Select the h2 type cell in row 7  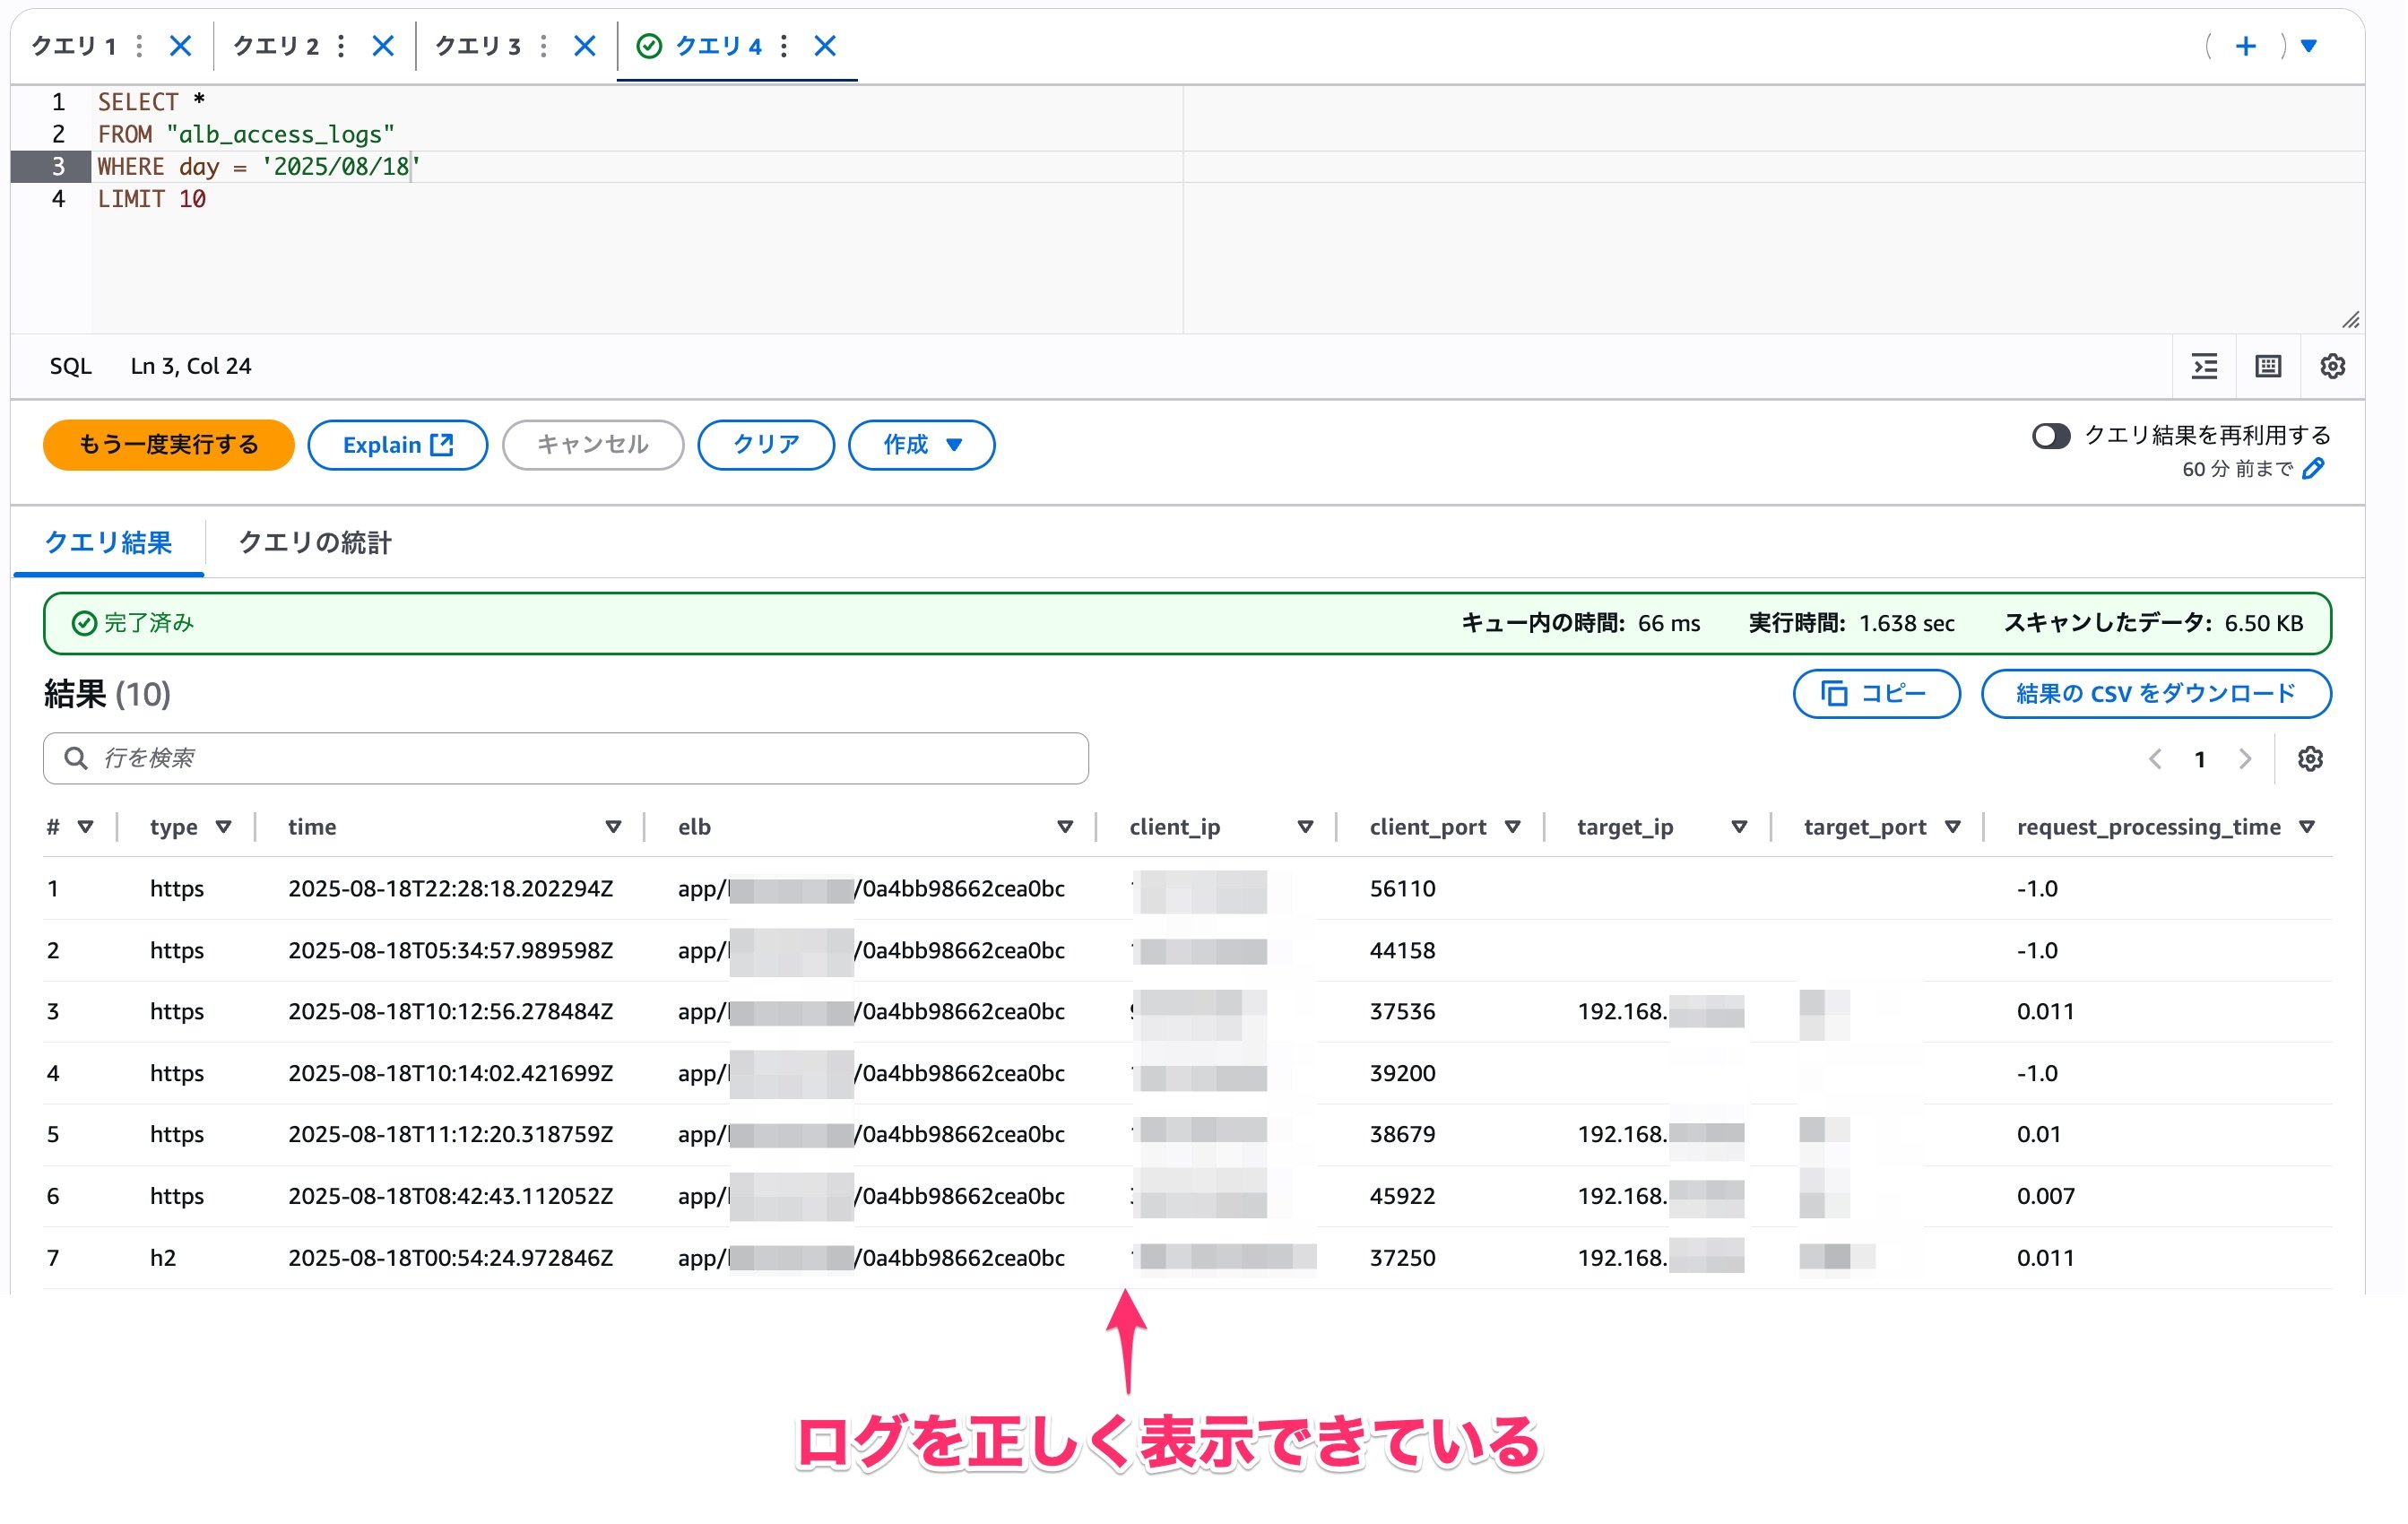pos(163,1257)
